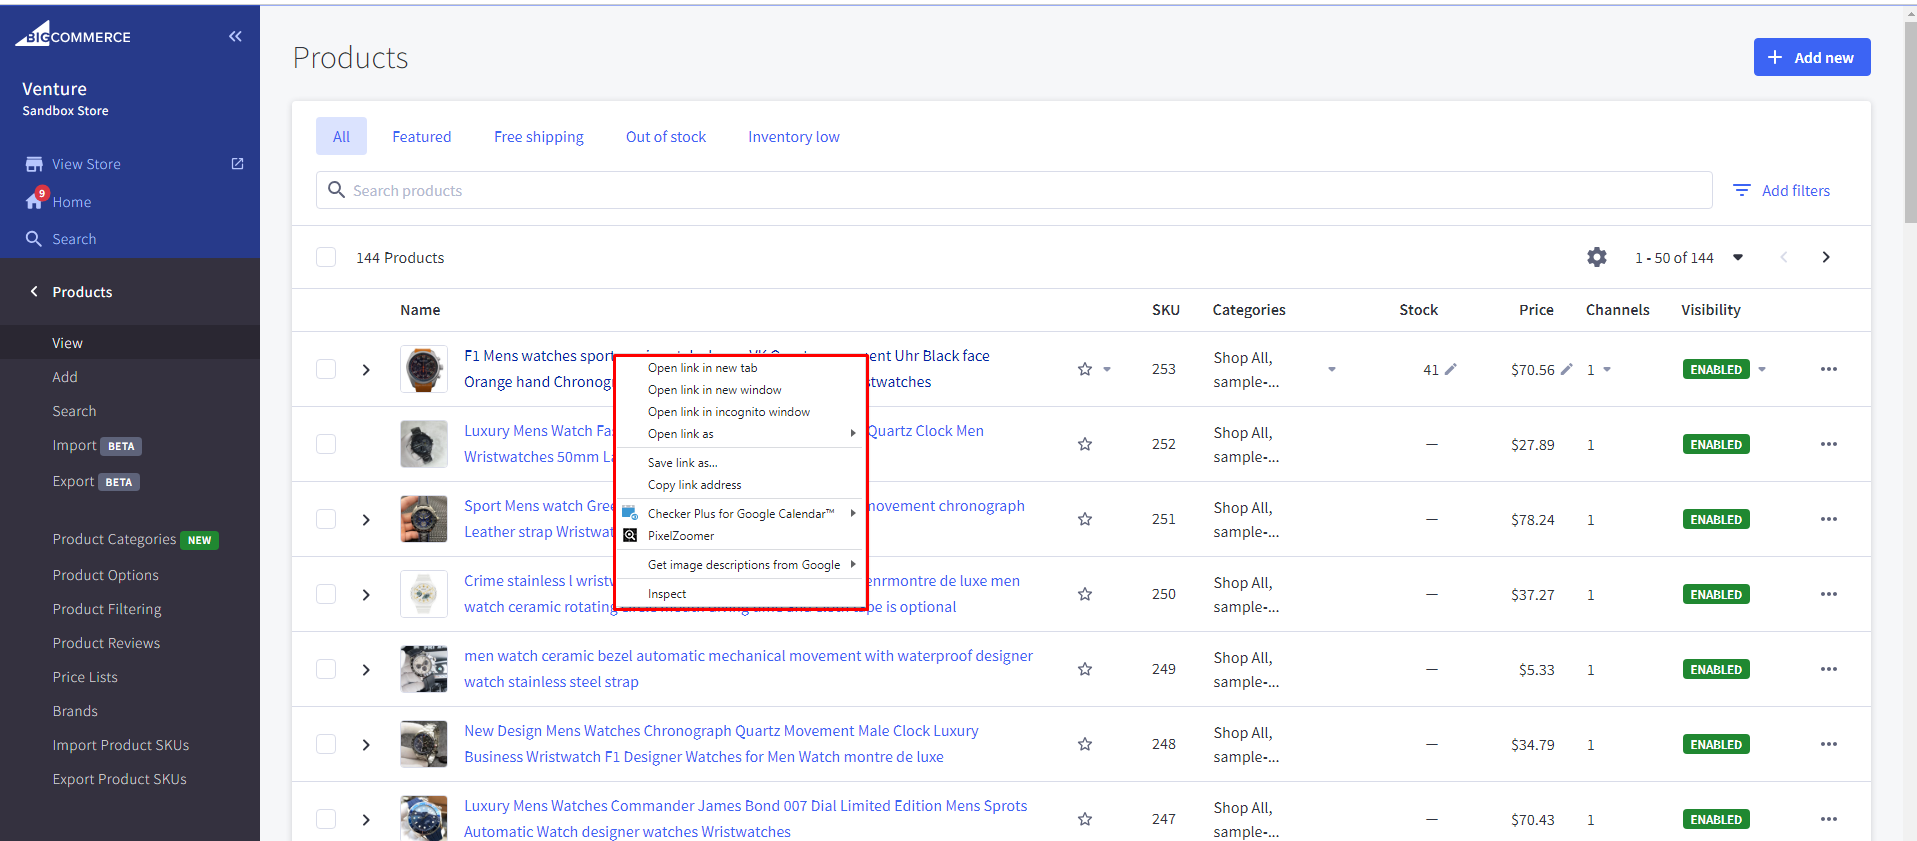Open Product Categories in sidebar
Image resolution: width=1917 pixels, height=841 pixels.
pyautogui.click(x=114, y=539)
